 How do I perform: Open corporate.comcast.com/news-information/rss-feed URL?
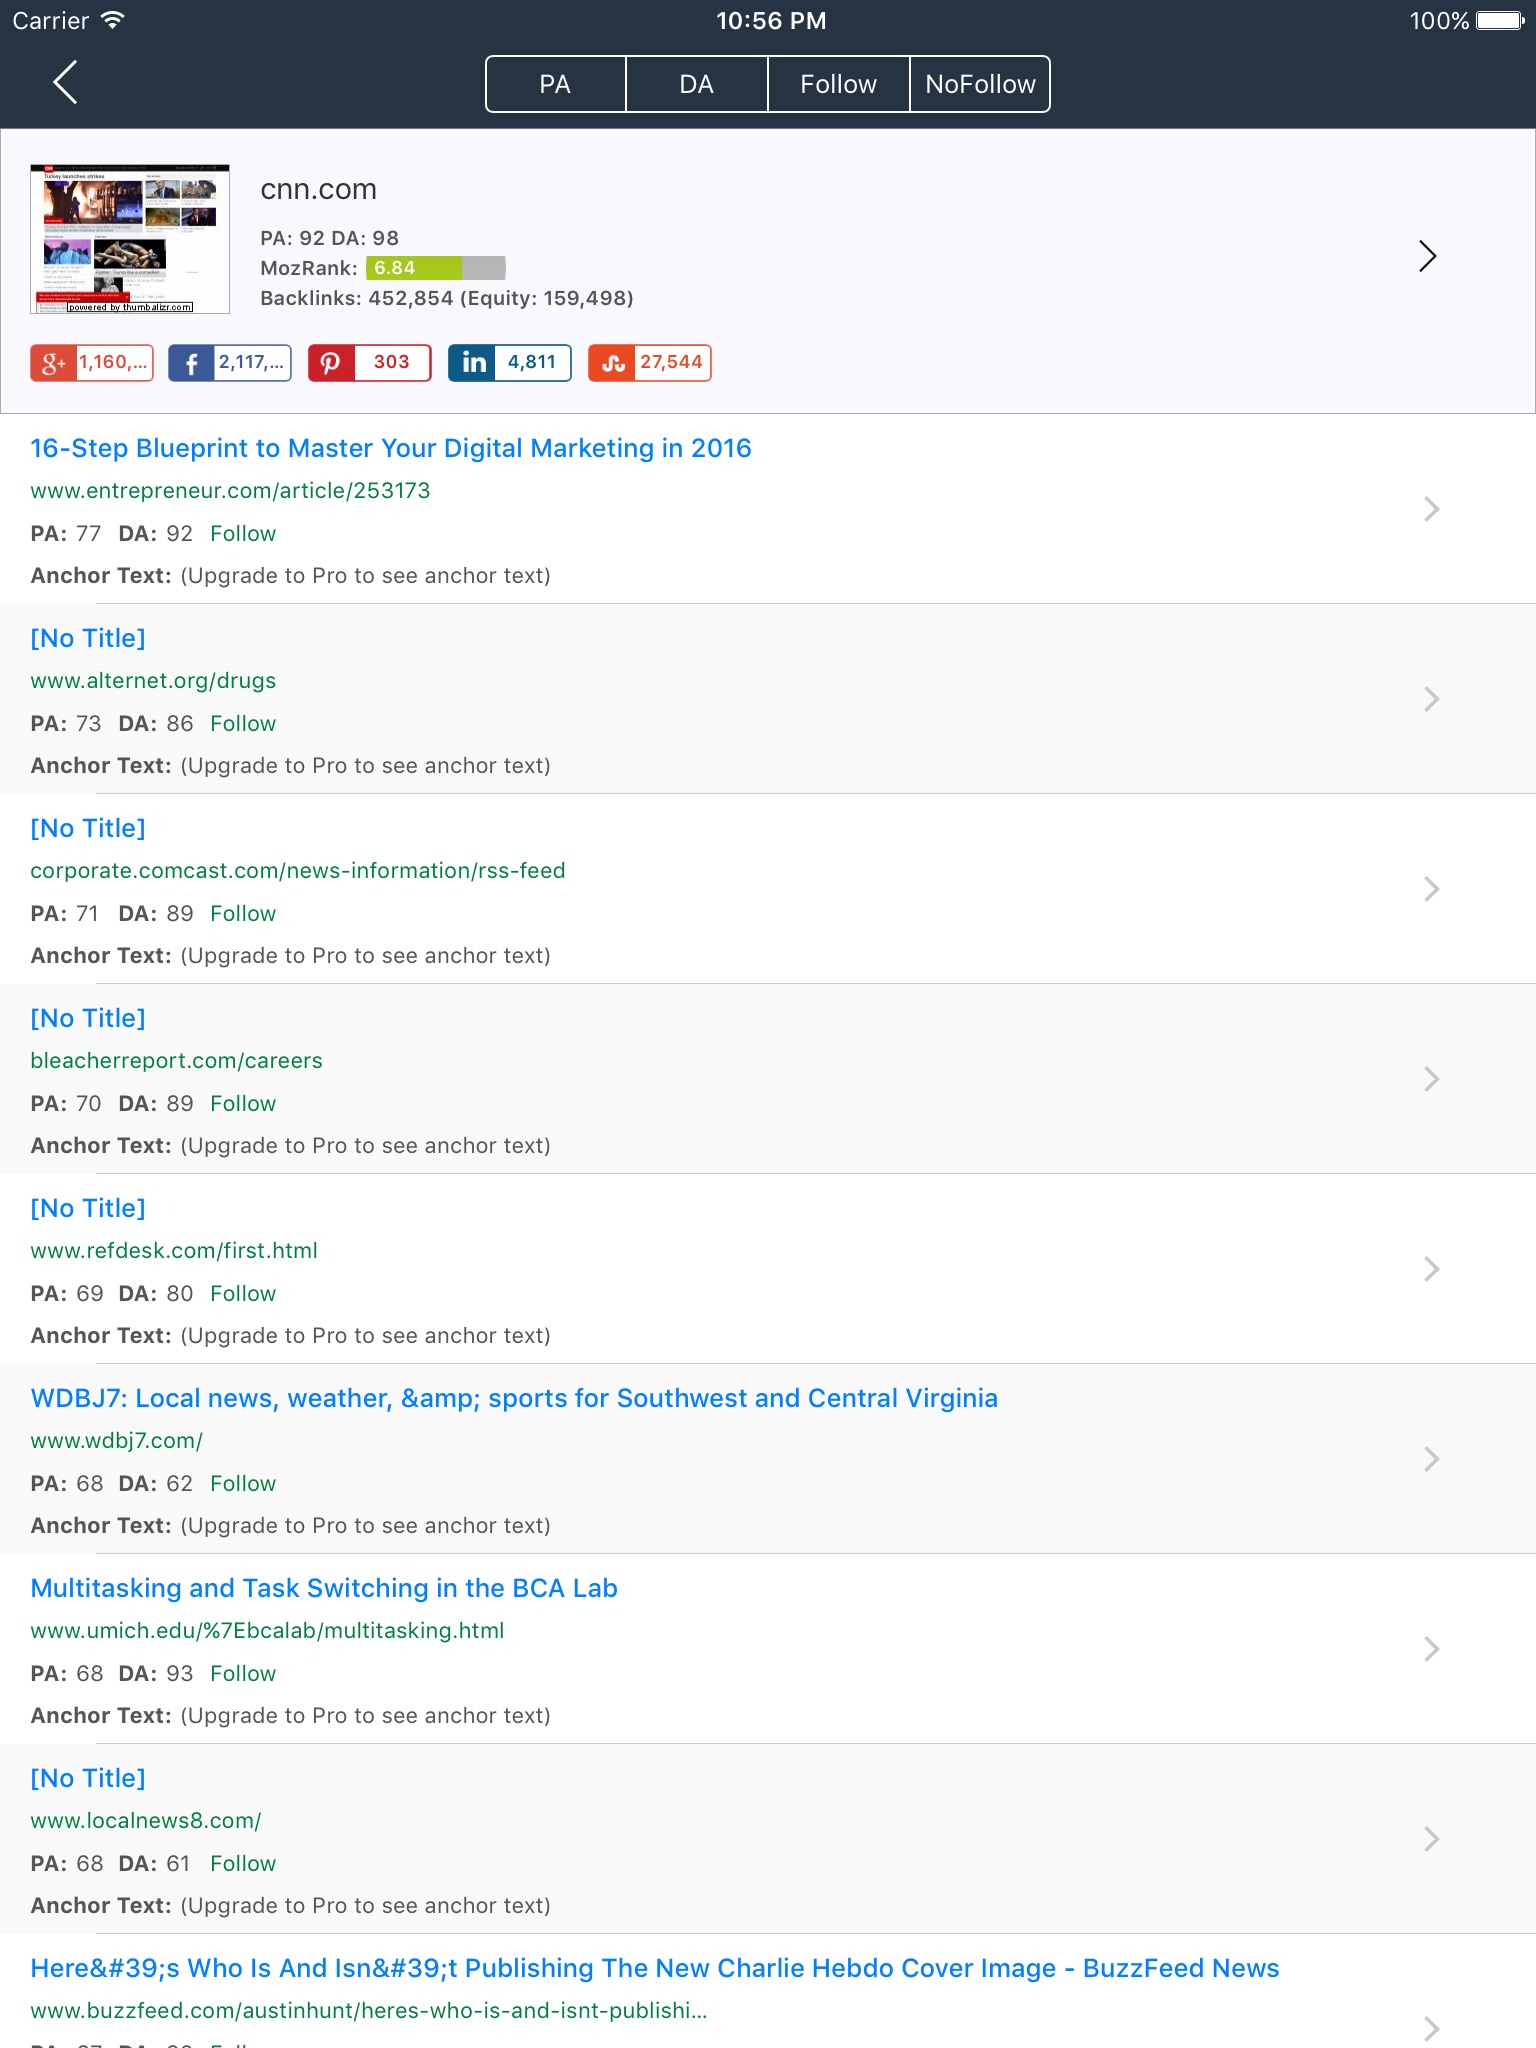pyautogui.click(x=298, y=871)
